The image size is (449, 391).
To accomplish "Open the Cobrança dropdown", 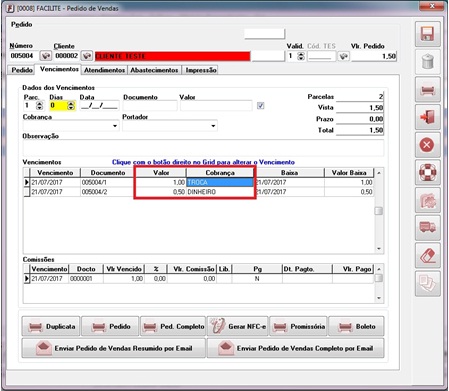I will (115, 126).
